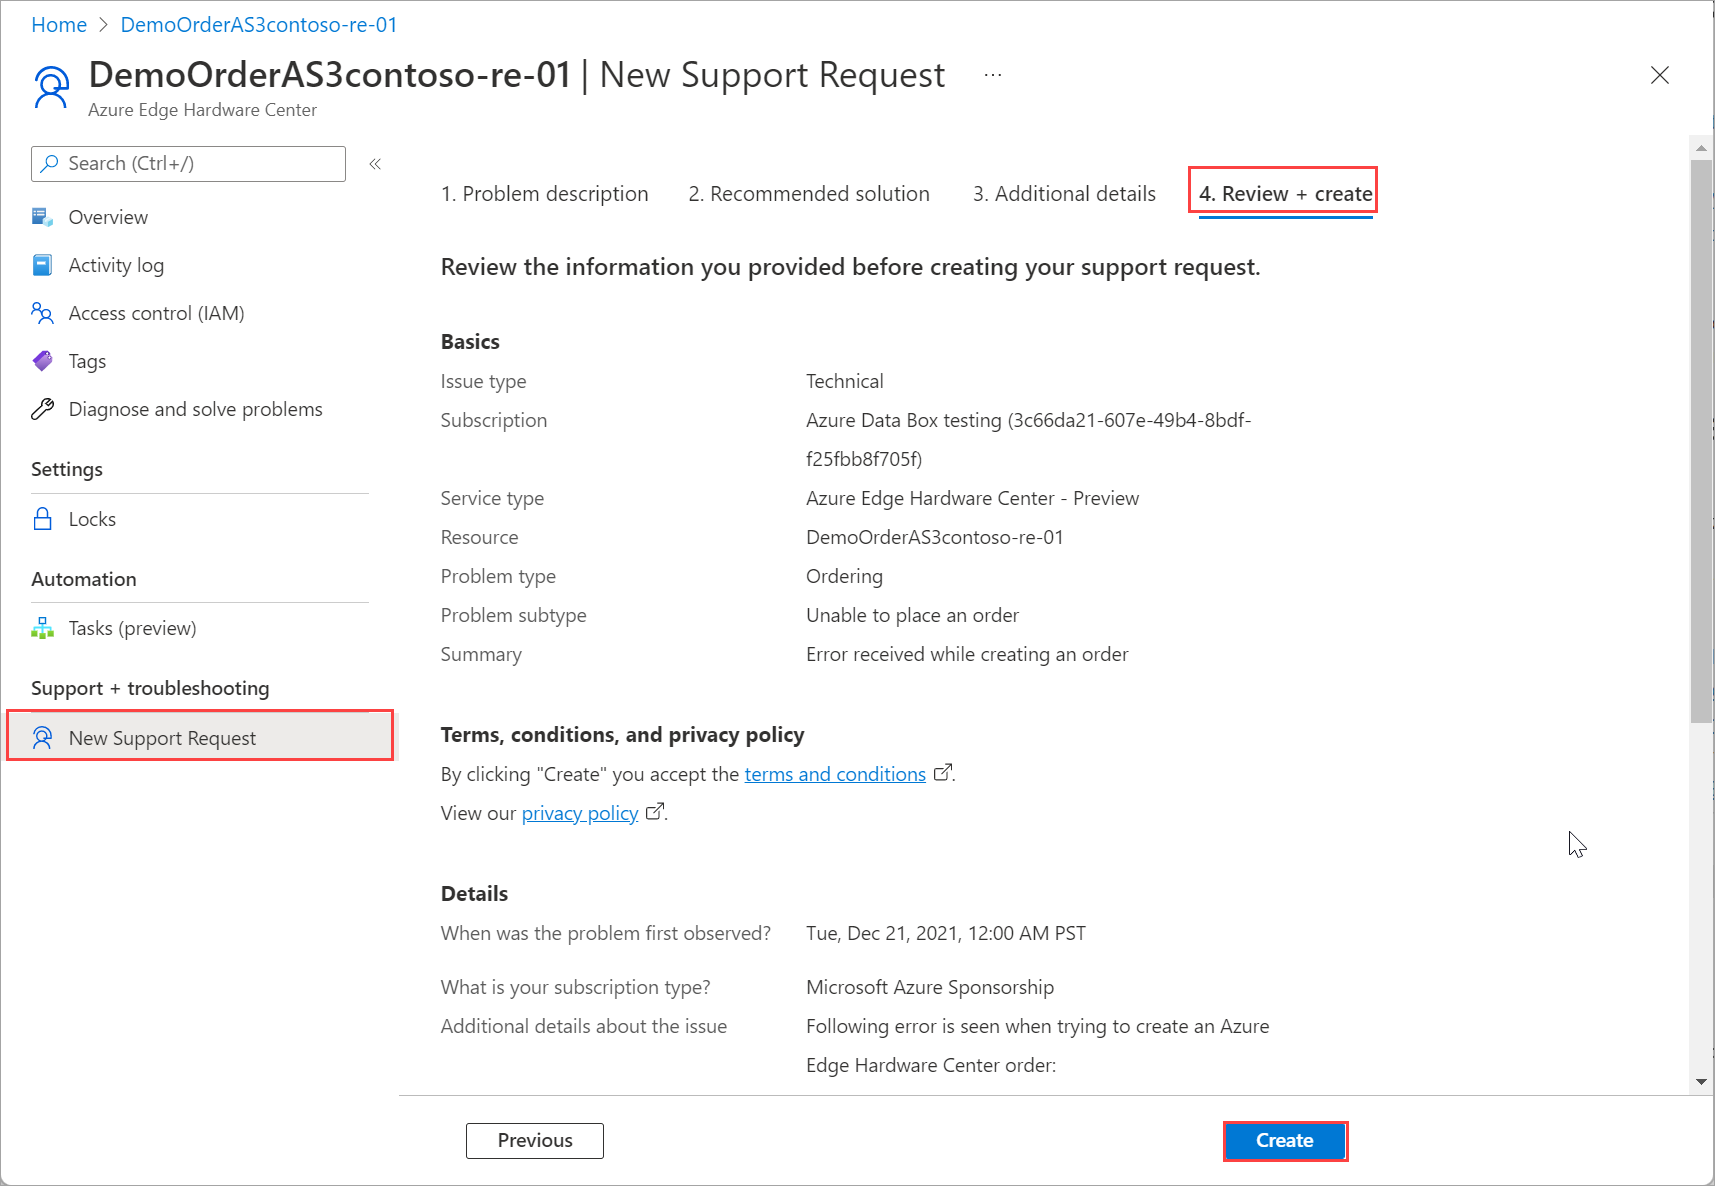Open the terms and conditions link
1715x1186 pixels.
point(835,774)
